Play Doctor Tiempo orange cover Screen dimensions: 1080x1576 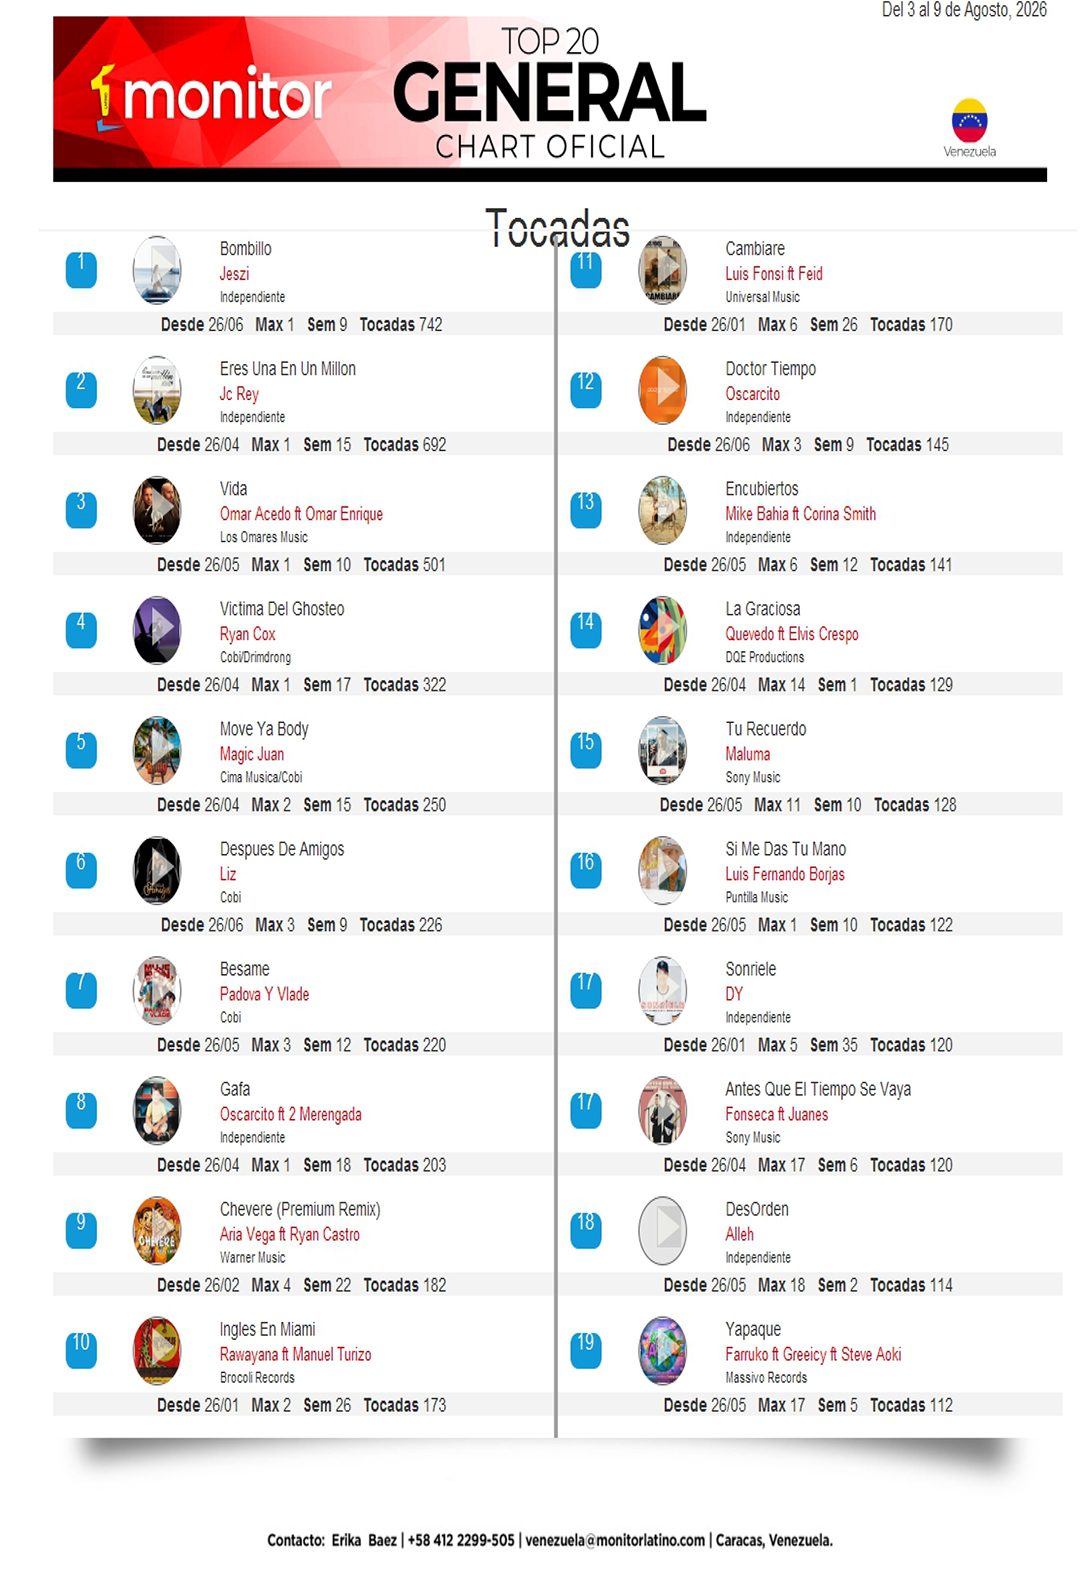click(663, 390)
